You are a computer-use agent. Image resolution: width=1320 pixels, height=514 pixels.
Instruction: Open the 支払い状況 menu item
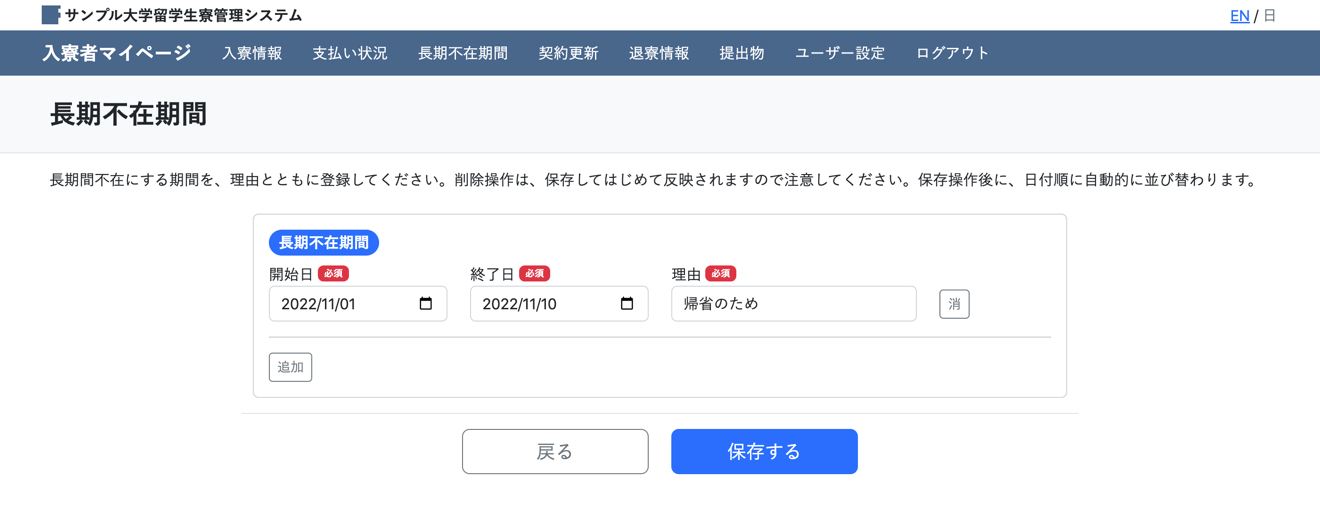click(x=350, y=54)
